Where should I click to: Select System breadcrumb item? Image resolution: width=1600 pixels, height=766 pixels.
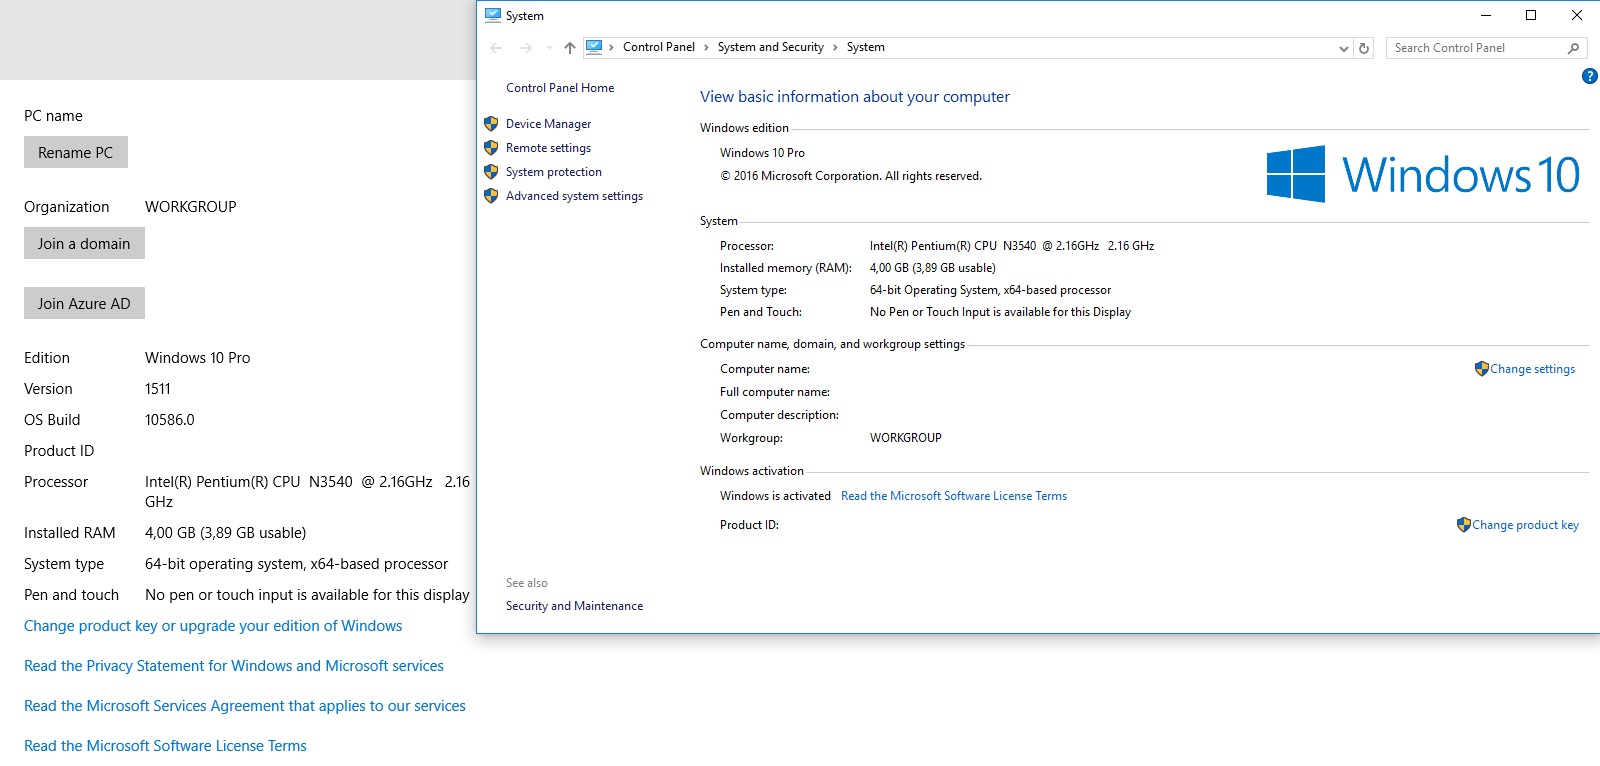pos(865,47)
